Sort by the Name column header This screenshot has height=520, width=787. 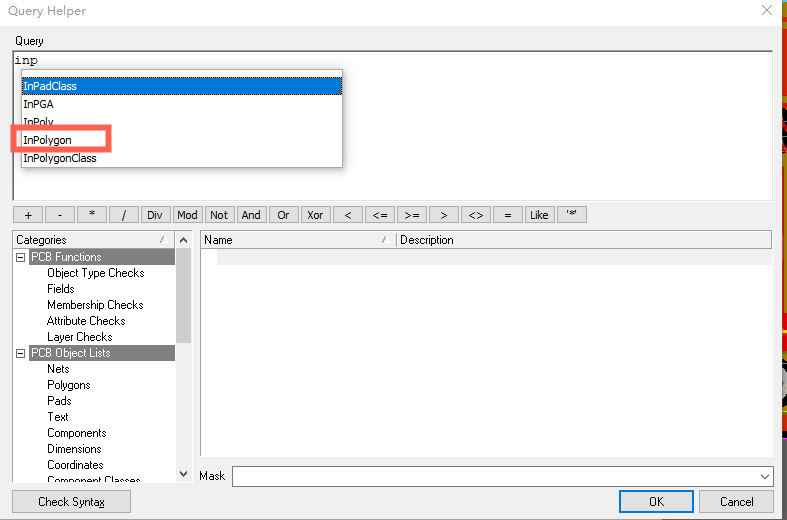[x=290, y=240]
